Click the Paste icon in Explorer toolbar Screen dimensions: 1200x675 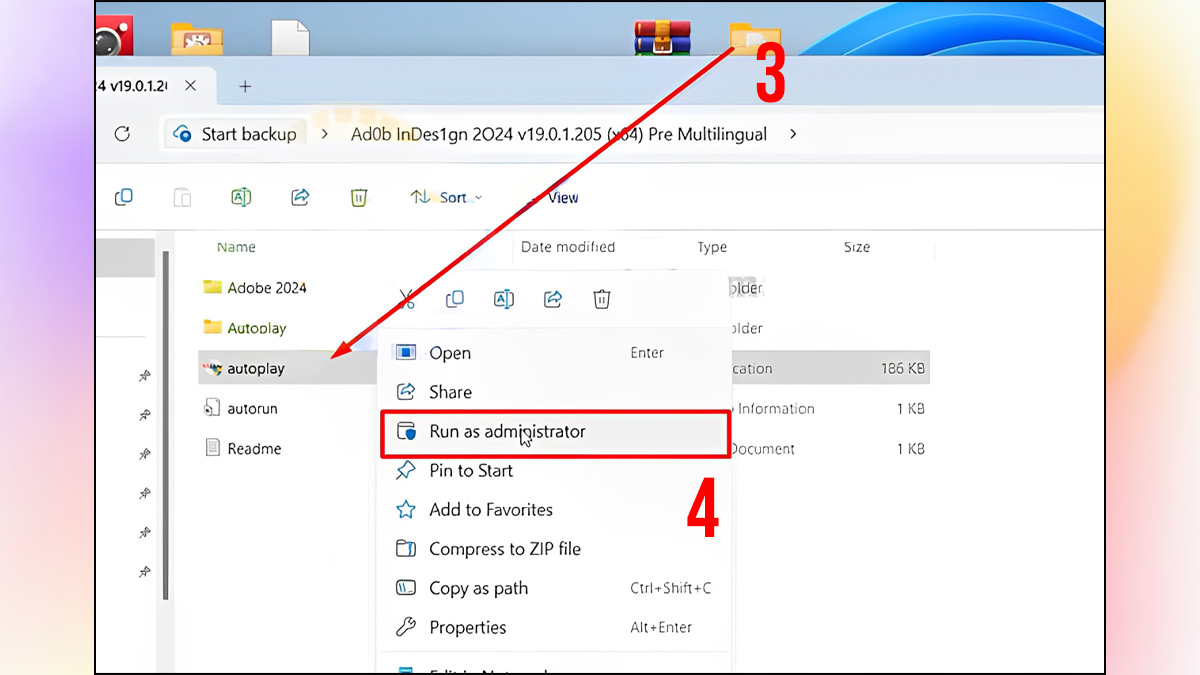click(182, 197)
